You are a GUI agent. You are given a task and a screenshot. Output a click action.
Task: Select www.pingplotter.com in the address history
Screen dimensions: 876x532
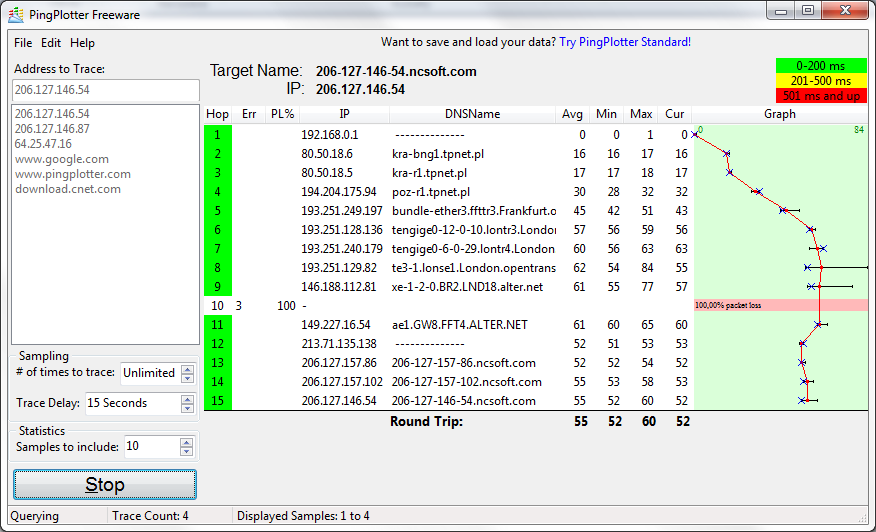tap(73, 174)
